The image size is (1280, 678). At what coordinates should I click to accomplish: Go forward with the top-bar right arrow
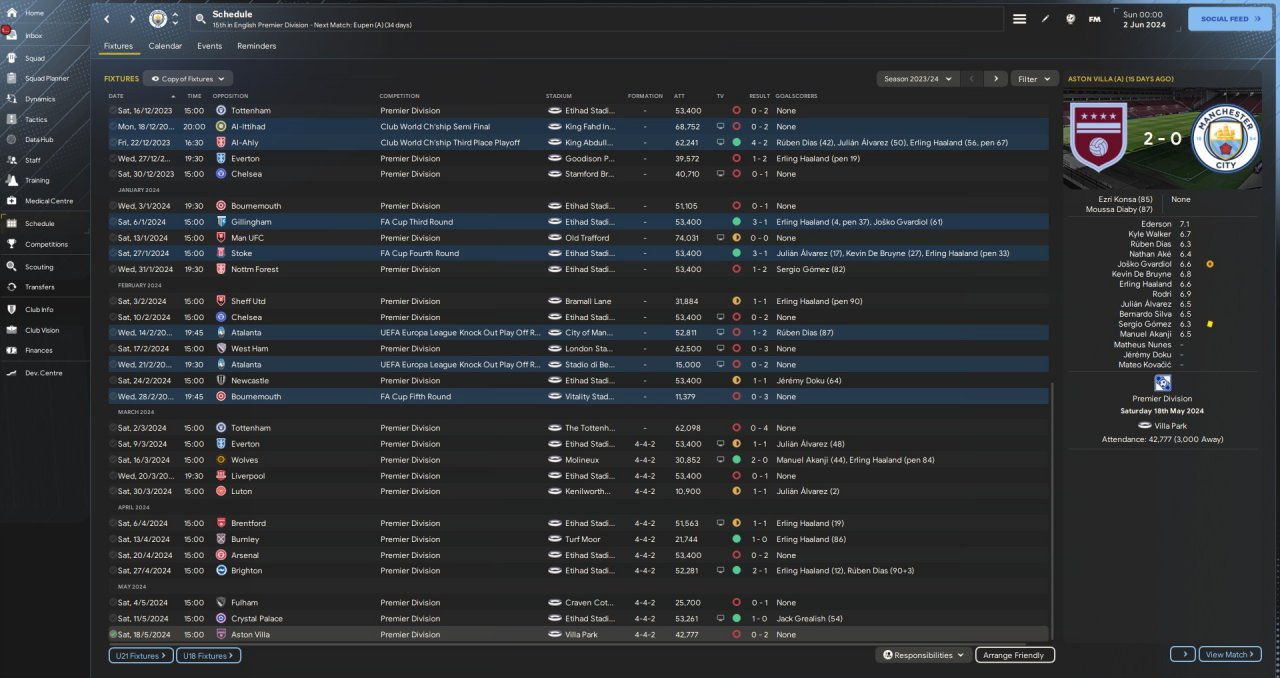[x=132, y=19]
